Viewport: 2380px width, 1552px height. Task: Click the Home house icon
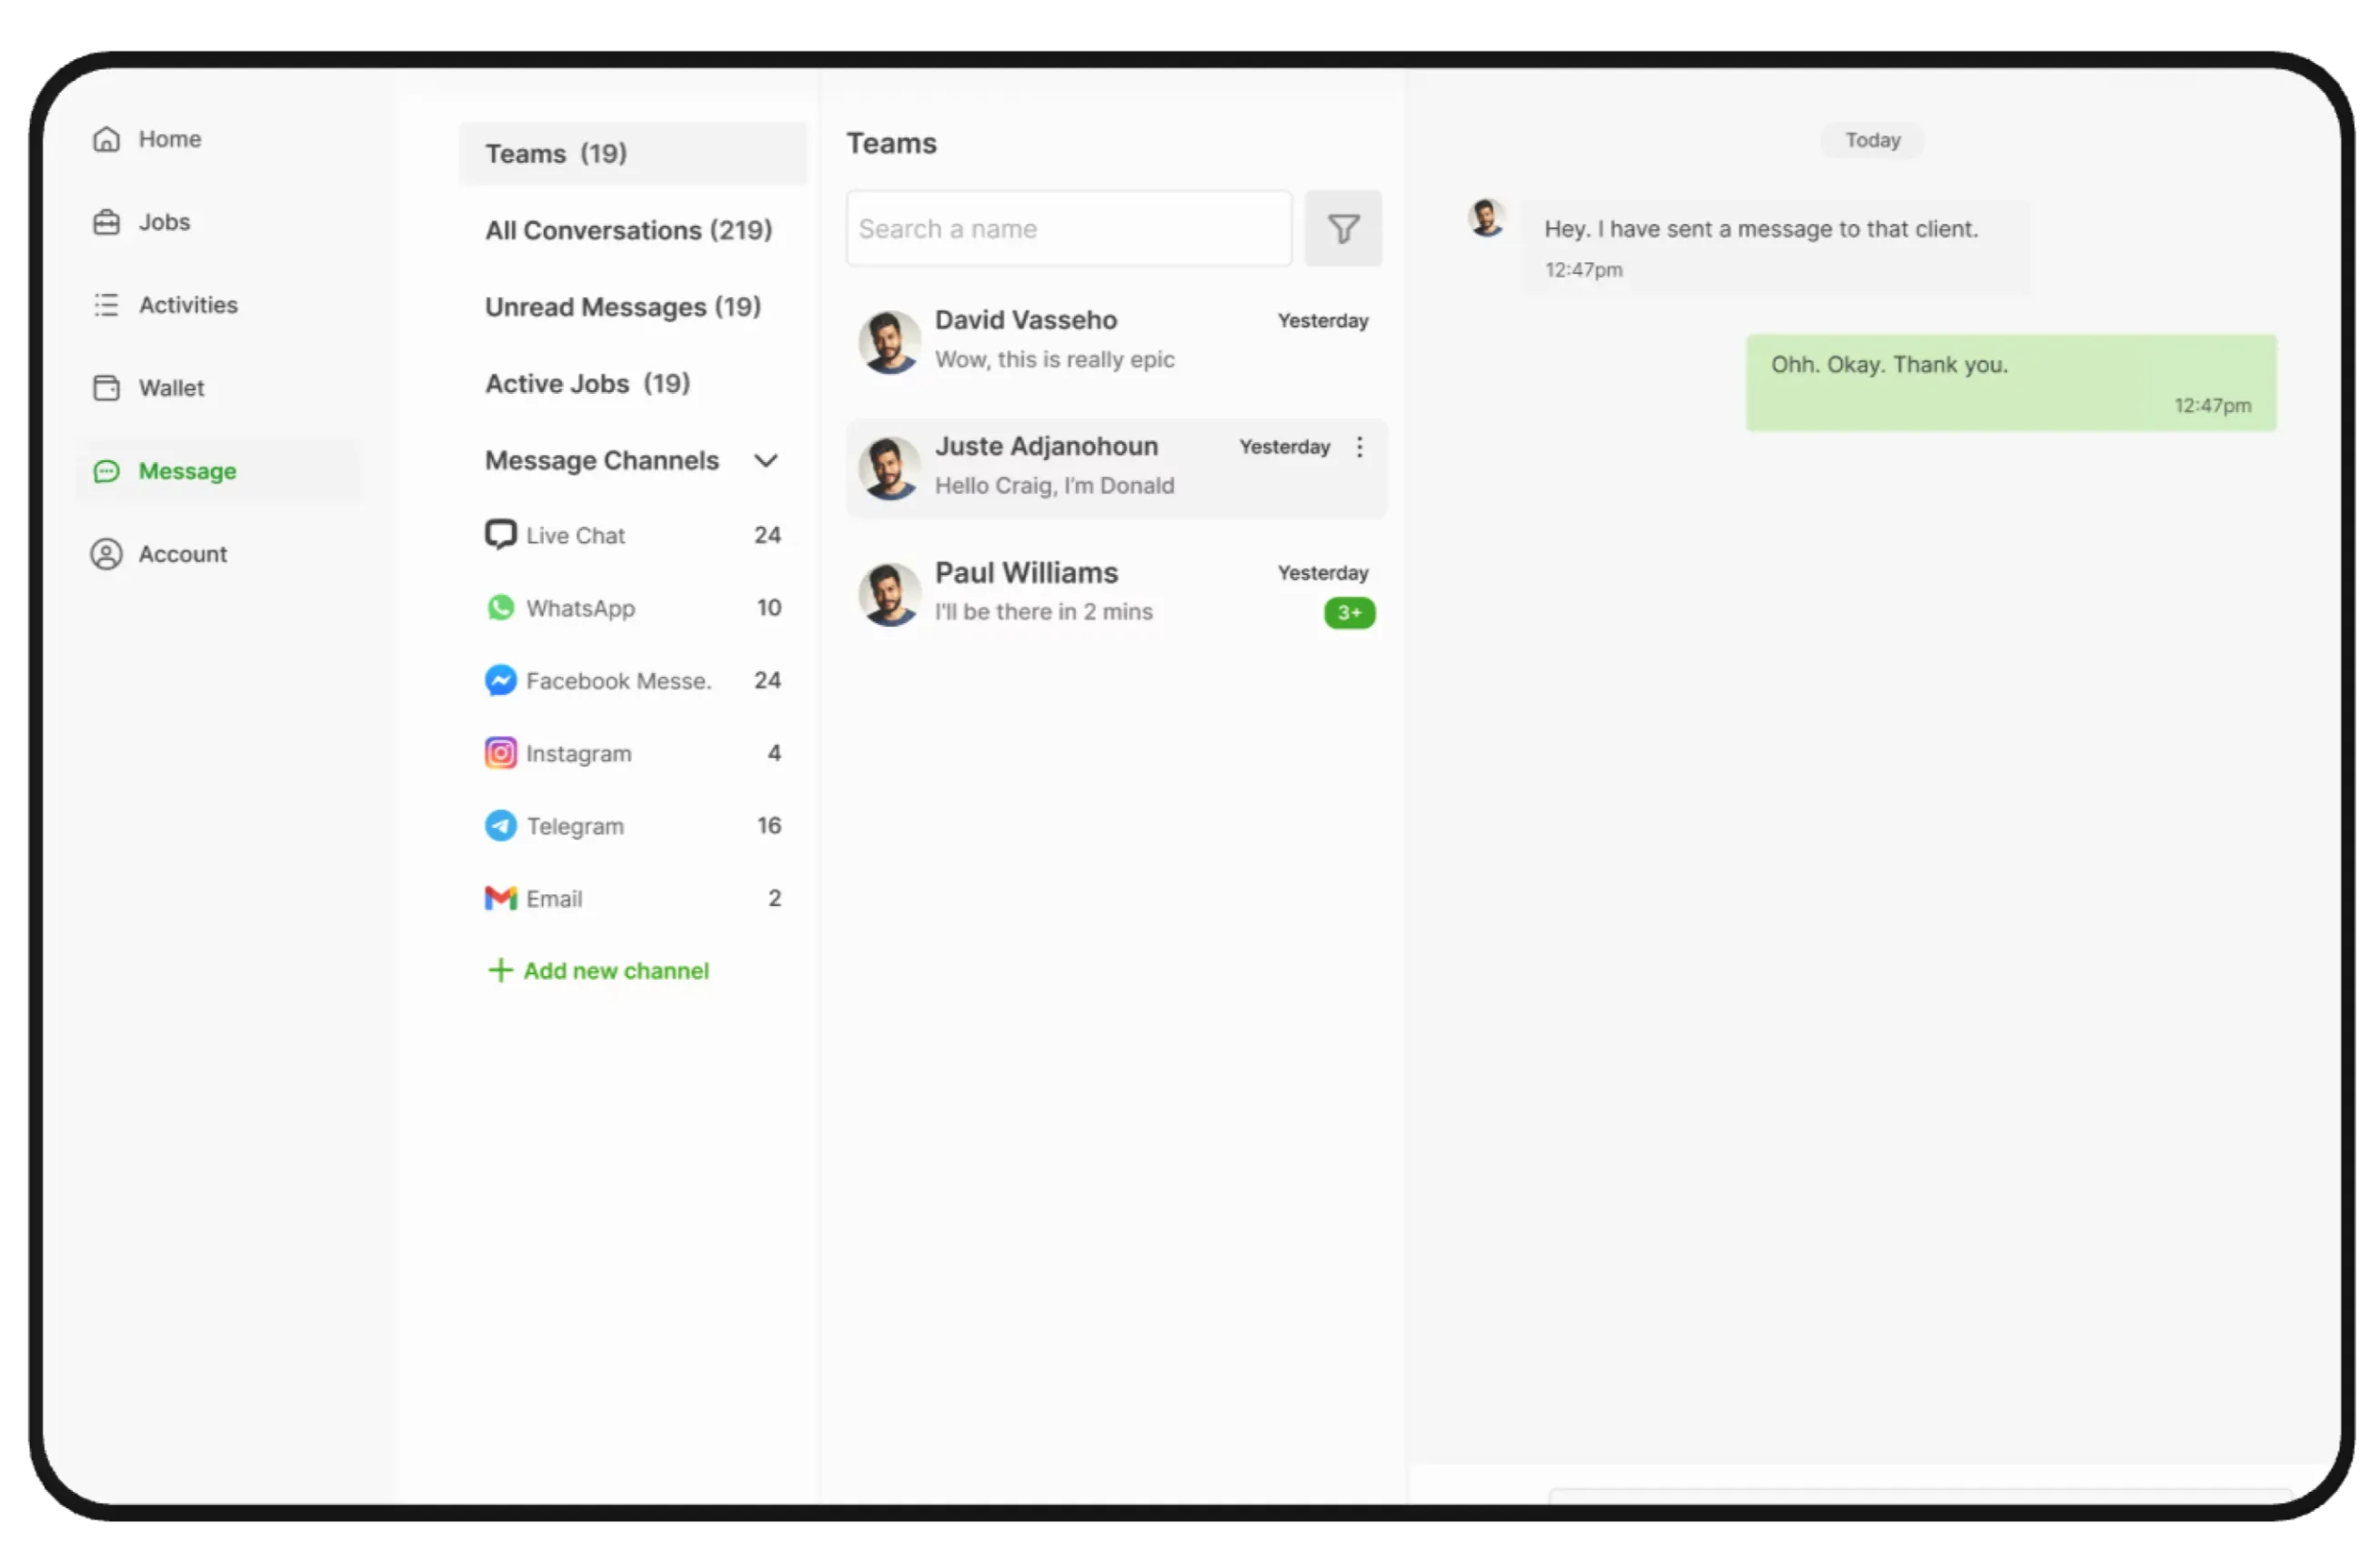106,139
